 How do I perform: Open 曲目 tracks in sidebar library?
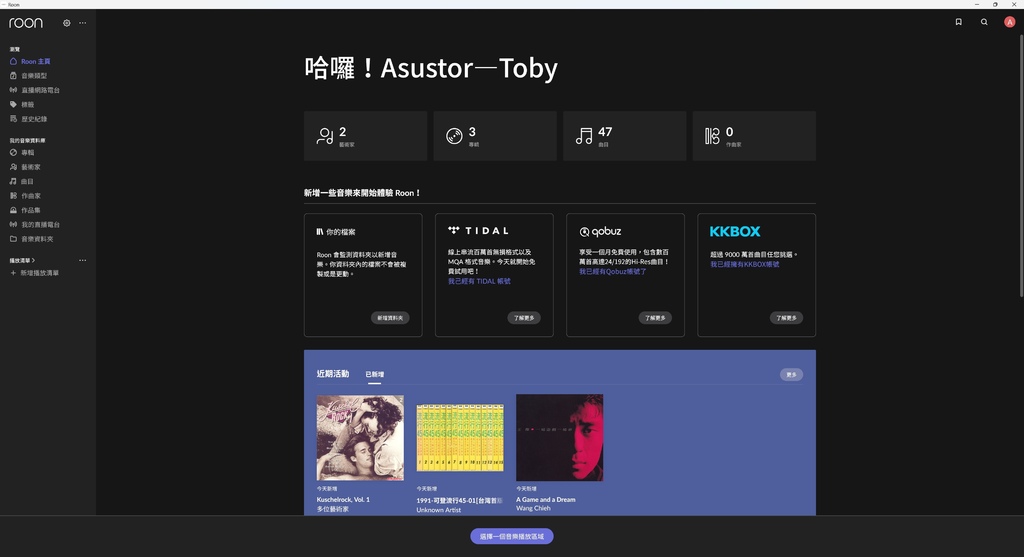click(x=27, y=182)
